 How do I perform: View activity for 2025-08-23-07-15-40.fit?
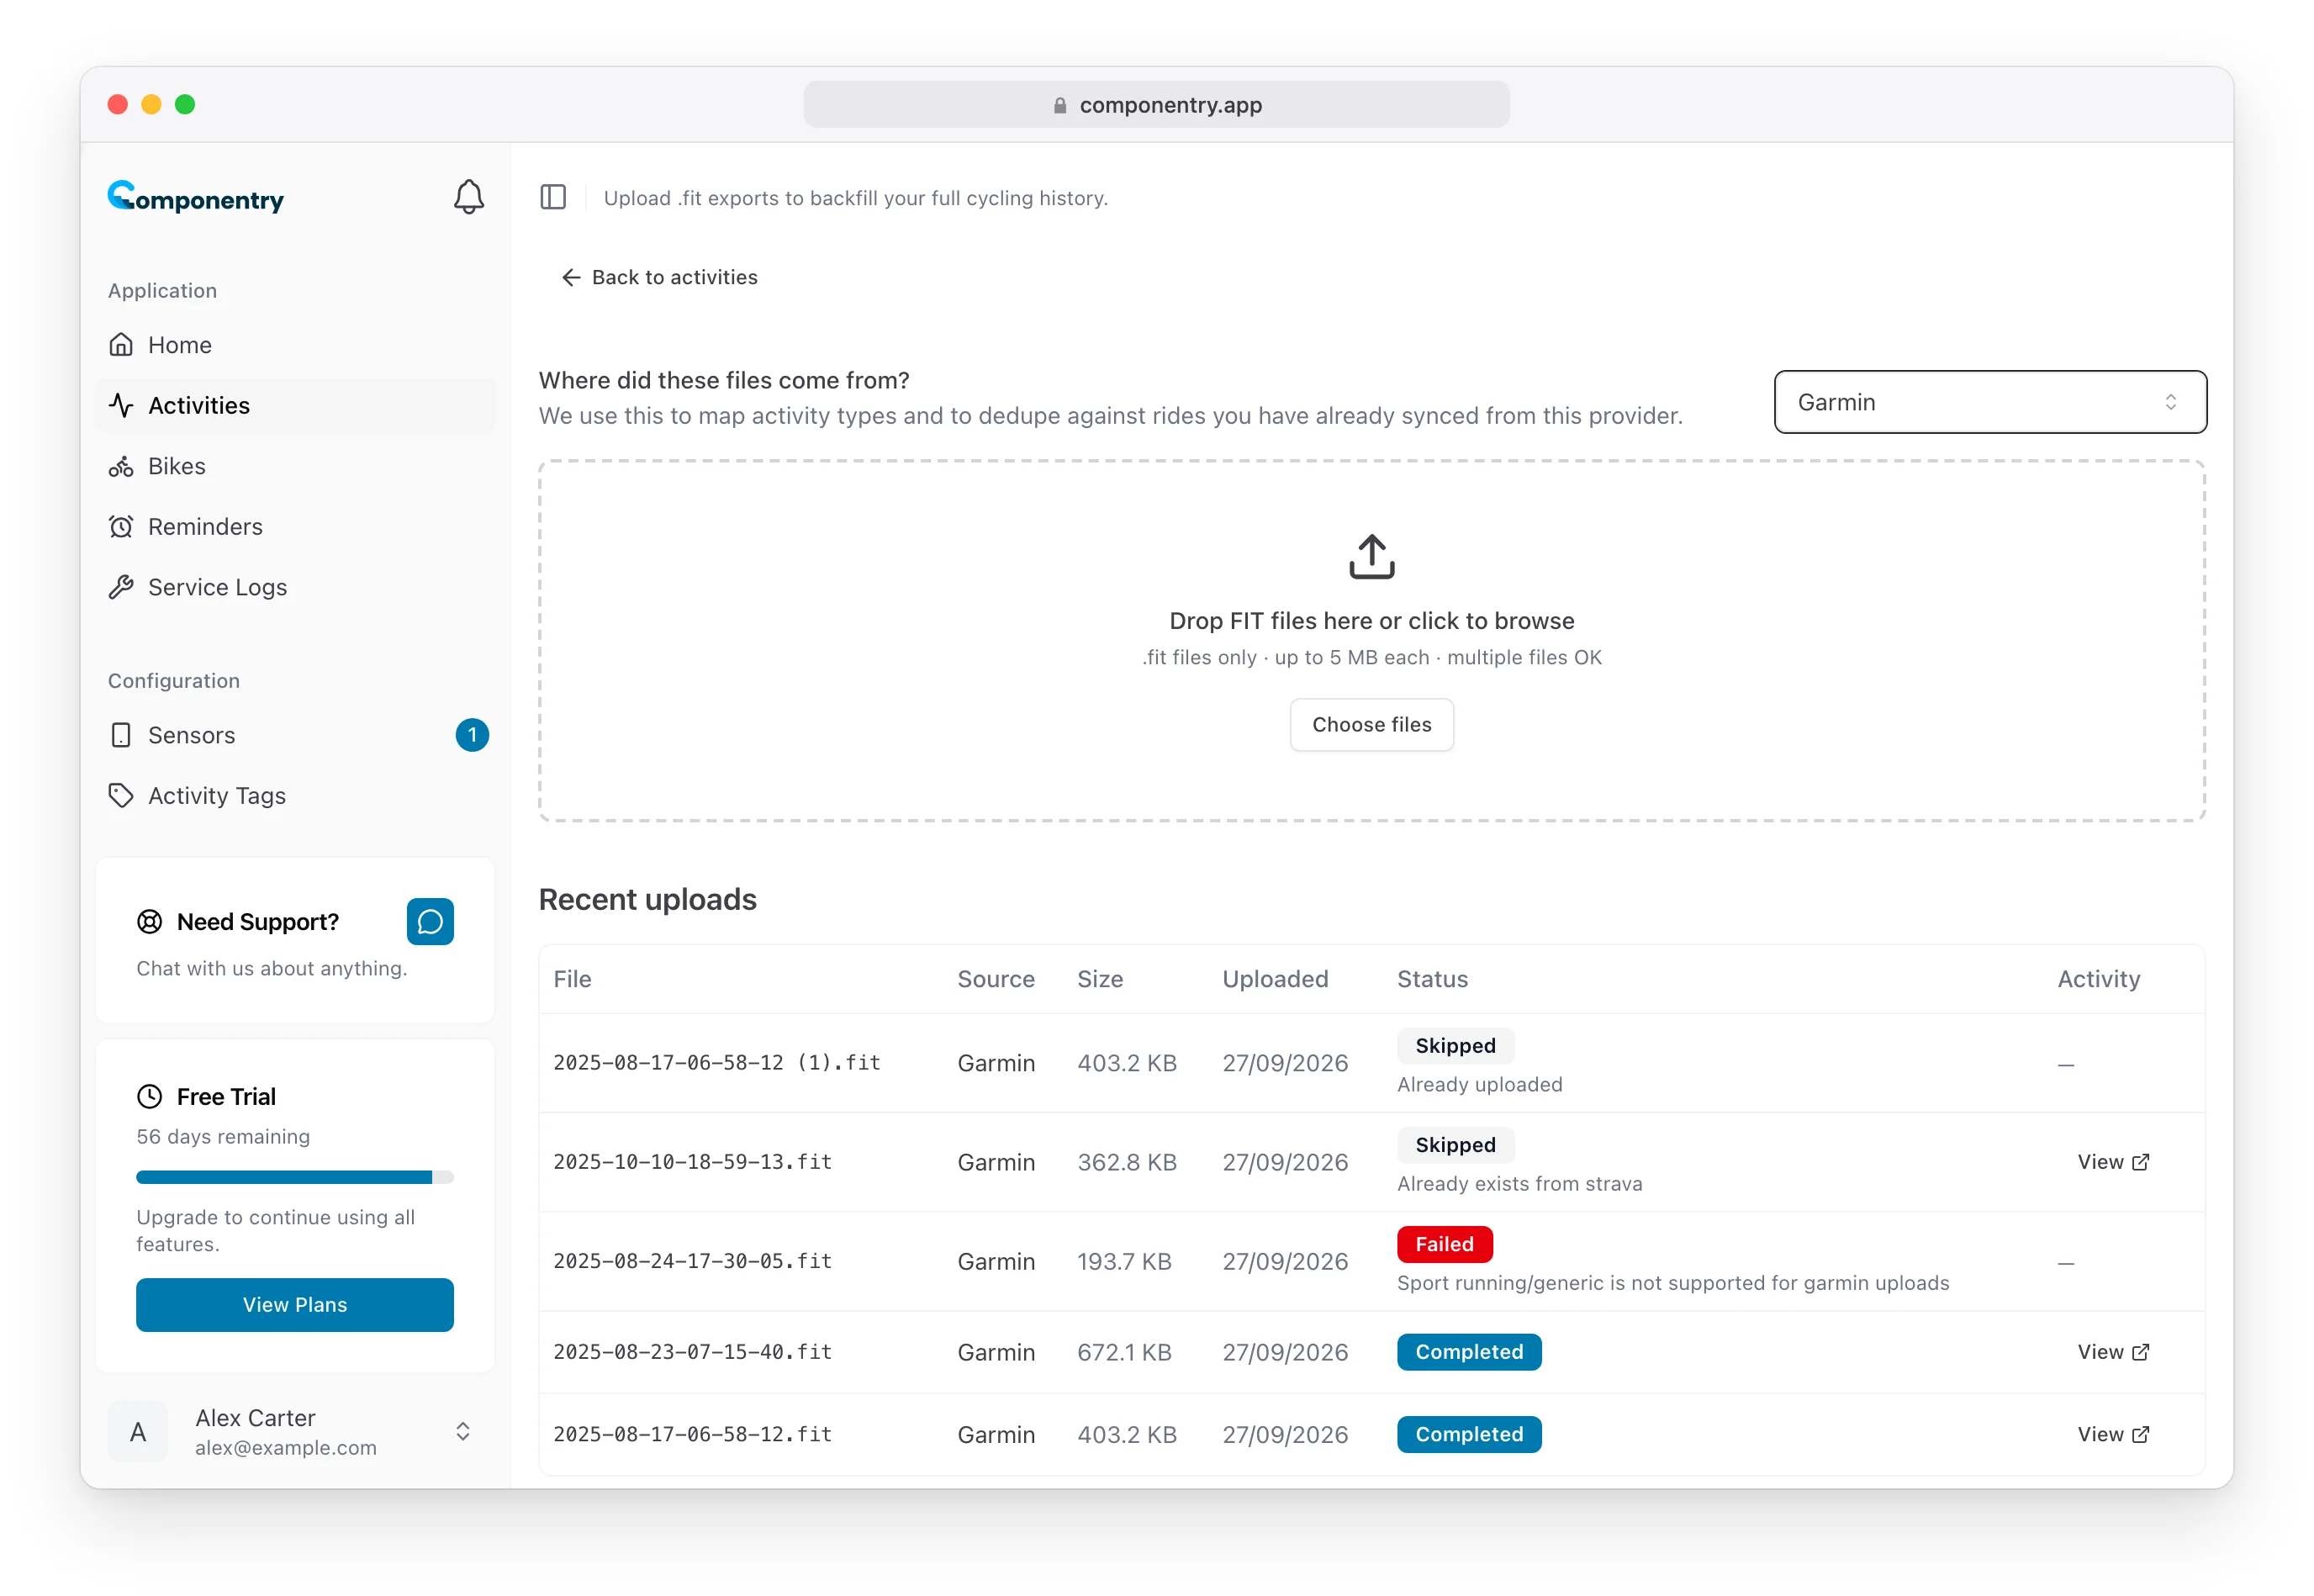pos(2113,1351)
